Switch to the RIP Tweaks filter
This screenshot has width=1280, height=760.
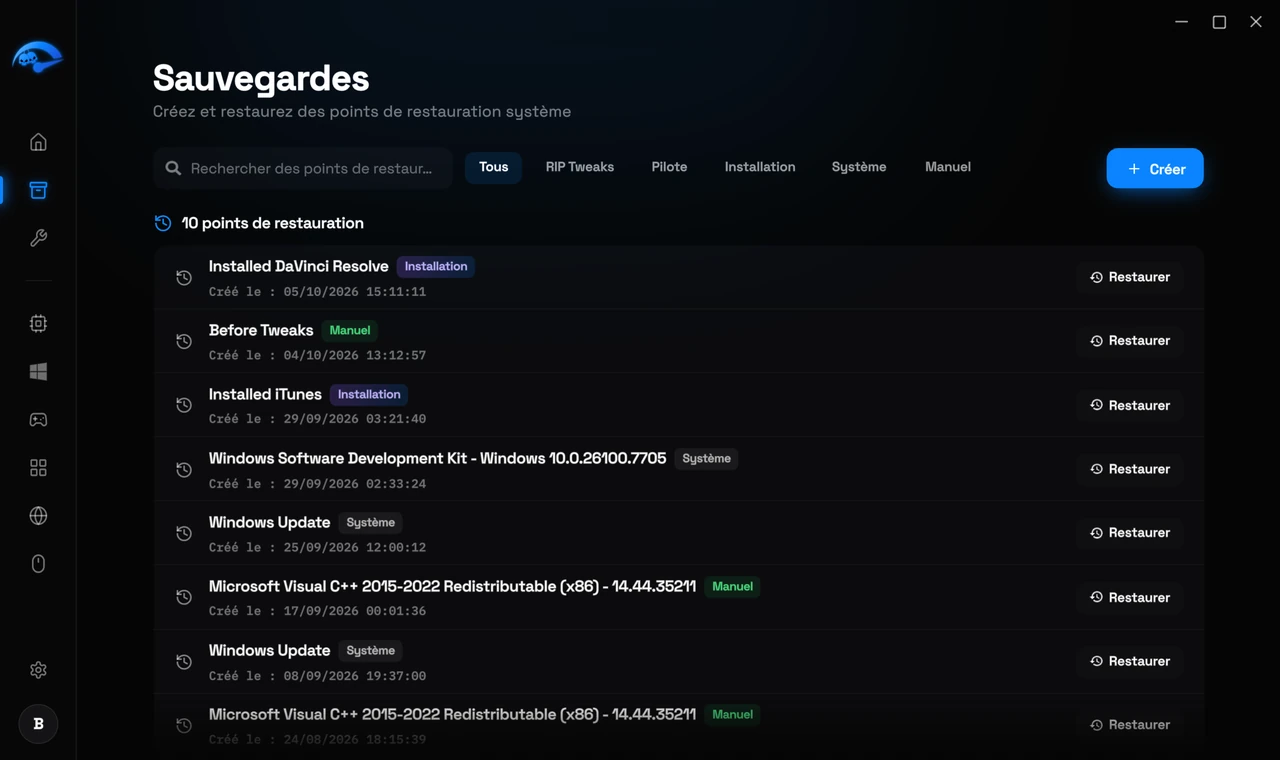pos(580,167)
